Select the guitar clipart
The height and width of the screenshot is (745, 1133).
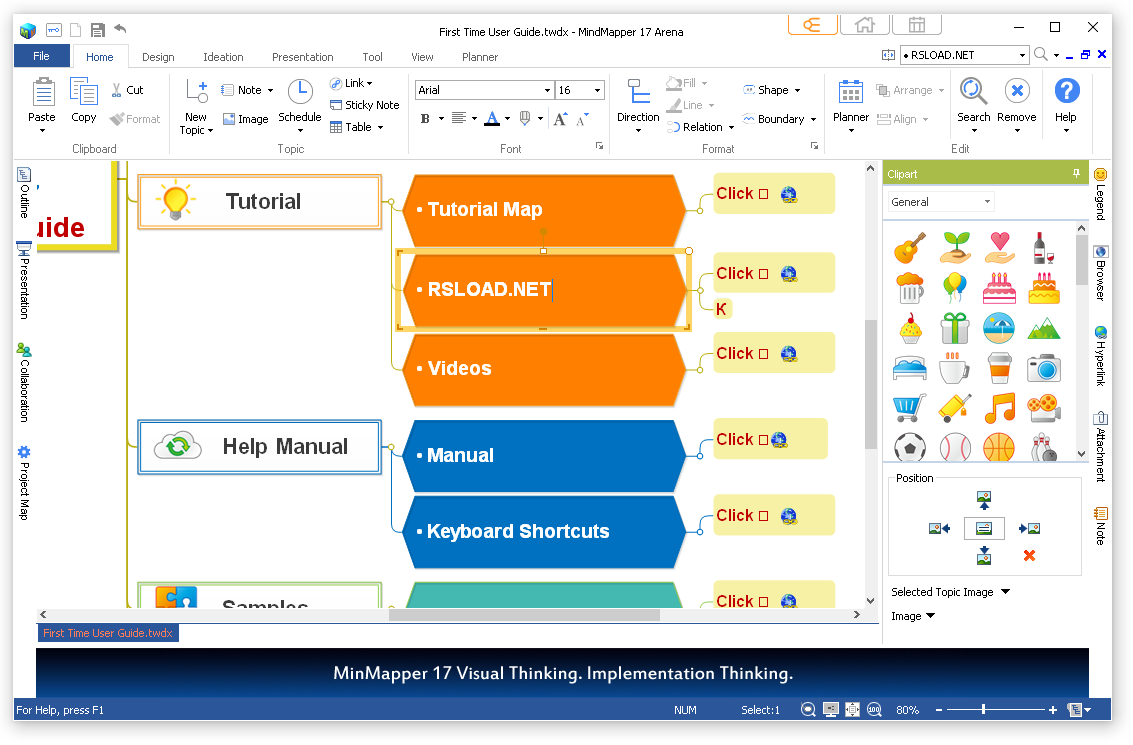point(910,248)
